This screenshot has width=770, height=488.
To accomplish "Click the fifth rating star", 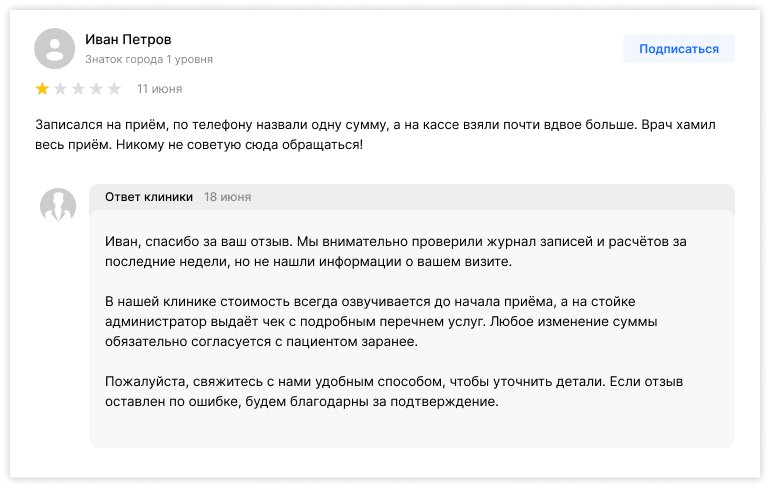I will tap(114, 89).
